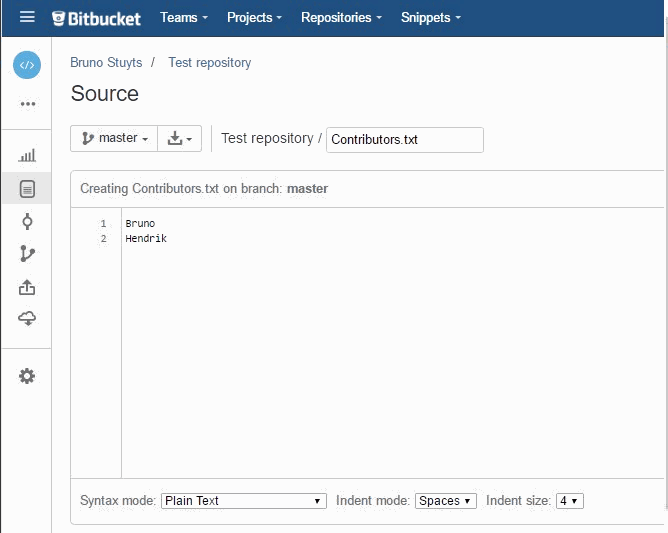Image resolution: width=668 pixels, height=533 pixels.
Task: Open the hamburger menu icon
Action: point(27,18)
